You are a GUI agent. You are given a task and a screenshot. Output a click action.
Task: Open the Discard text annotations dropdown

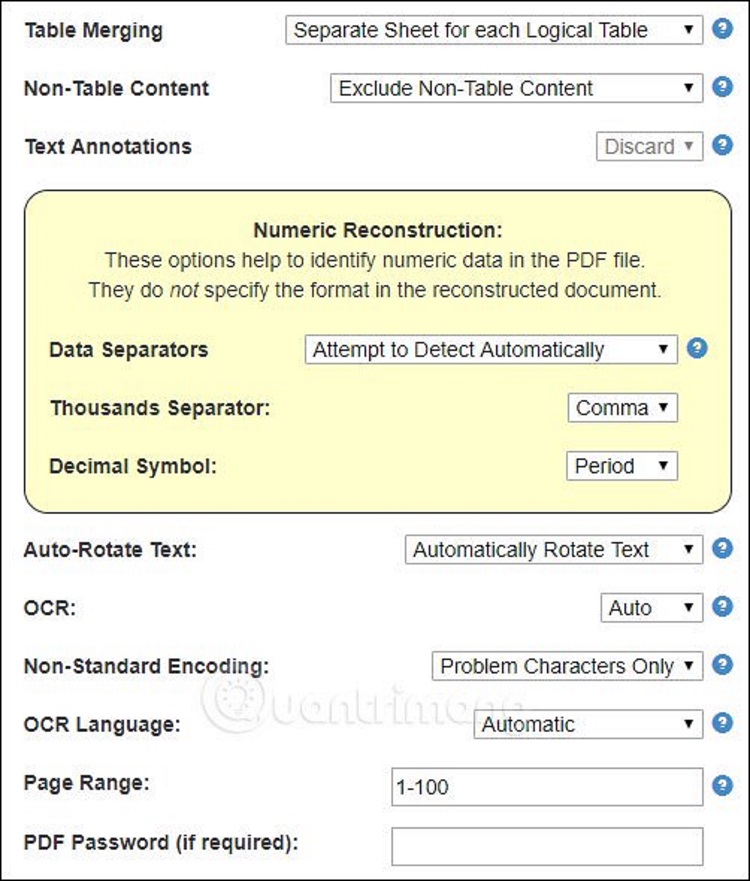coord(649,147)
